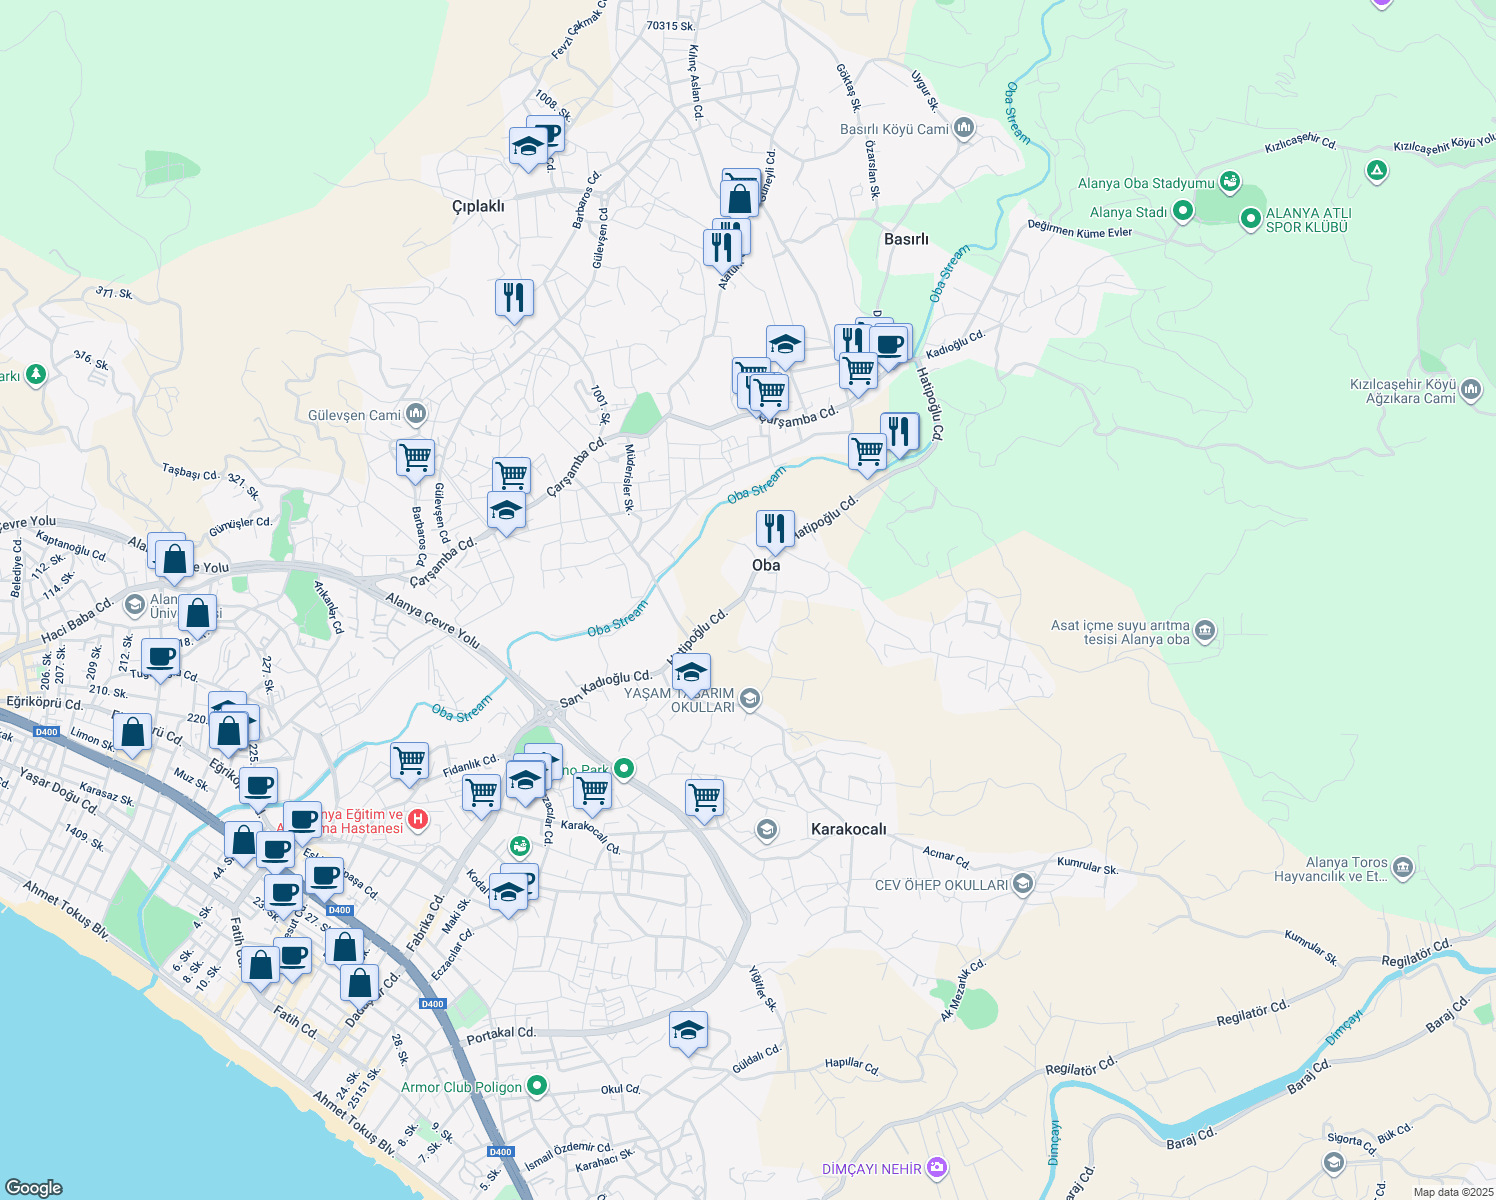The width and height of the screenshot is (1496, 1200).
Task: Click the Map data ©2025 attribution
Action: coord(1453,1192)
